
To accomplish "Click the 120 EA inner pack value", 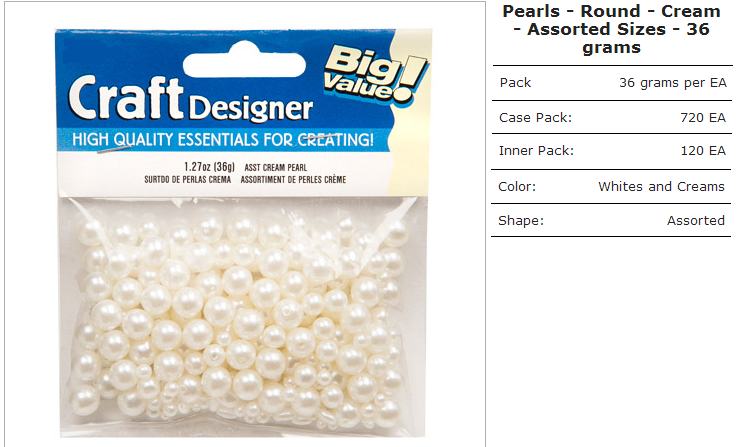I will point(703,151).
